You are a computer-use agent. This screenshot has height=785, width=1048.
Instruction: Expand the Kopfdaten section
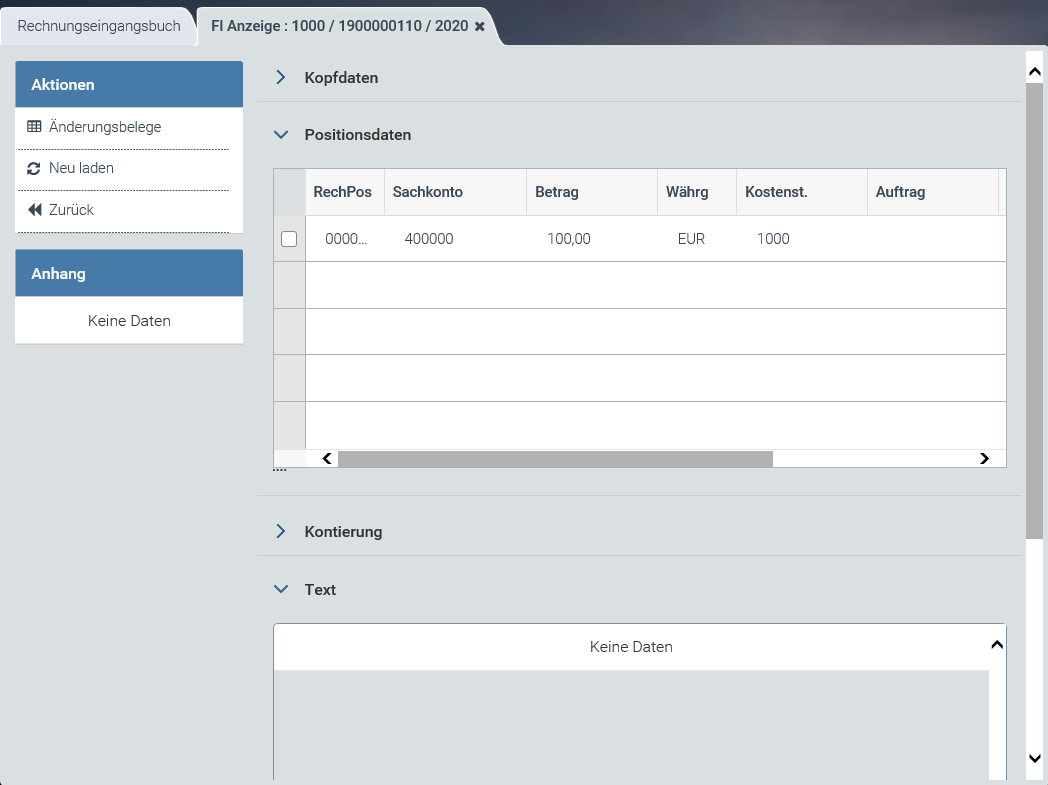point(281,78)
